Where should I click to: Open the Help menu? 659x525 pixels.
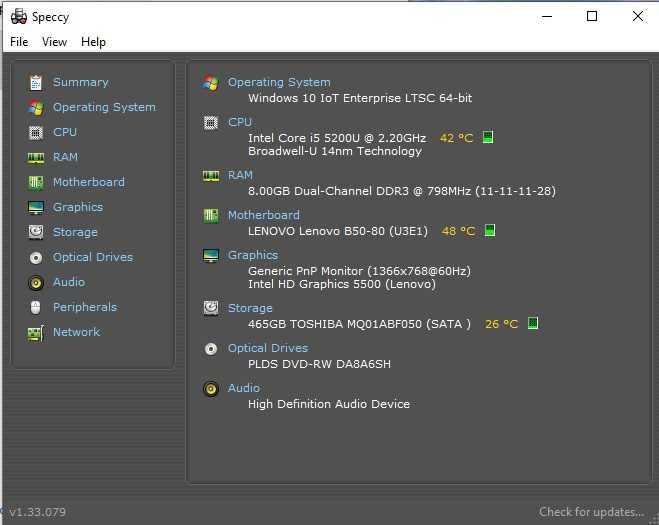pos(93,42)
